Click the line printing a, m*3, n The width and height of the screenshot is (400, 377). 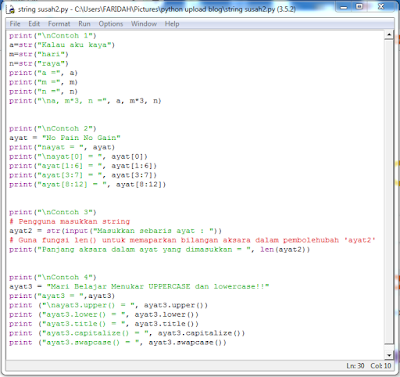(85, 101)
